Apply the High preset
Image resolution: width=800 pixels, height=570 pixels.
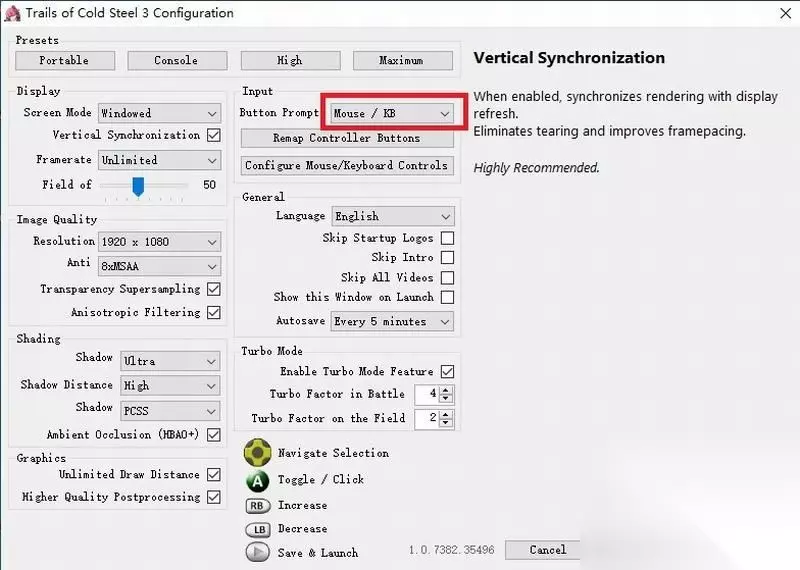pos(290,61)
